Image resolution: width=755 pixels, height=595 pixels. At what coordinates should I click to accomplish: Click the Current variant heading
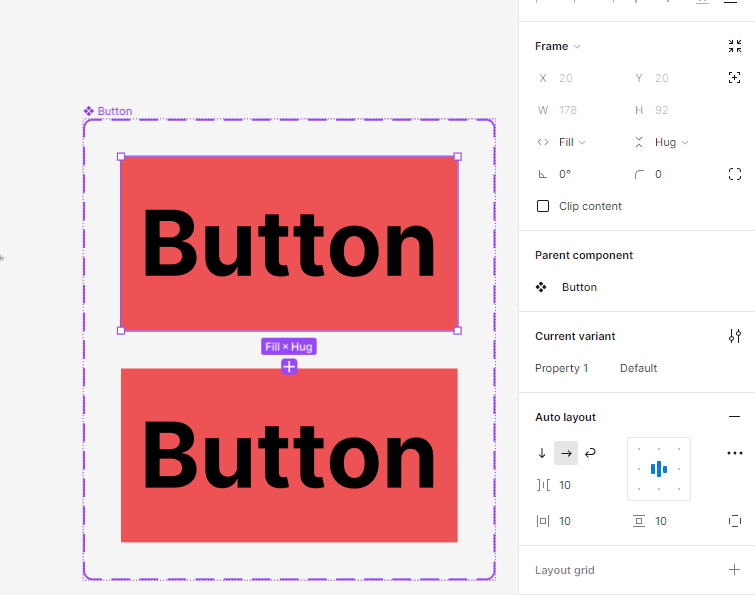point(575,336)
